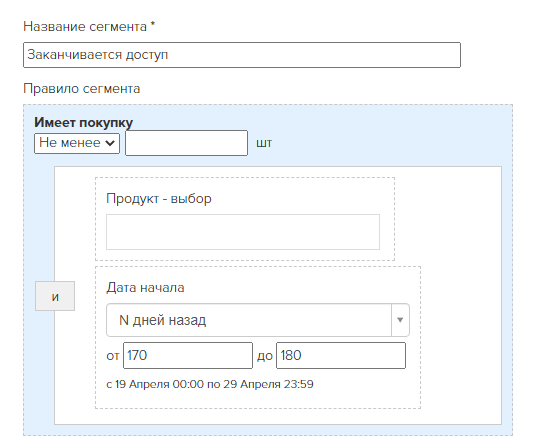Click the 'Продукт - выбор' selection box
The height and width of the screenshot is (448, 545).
[x=243, y=232]
